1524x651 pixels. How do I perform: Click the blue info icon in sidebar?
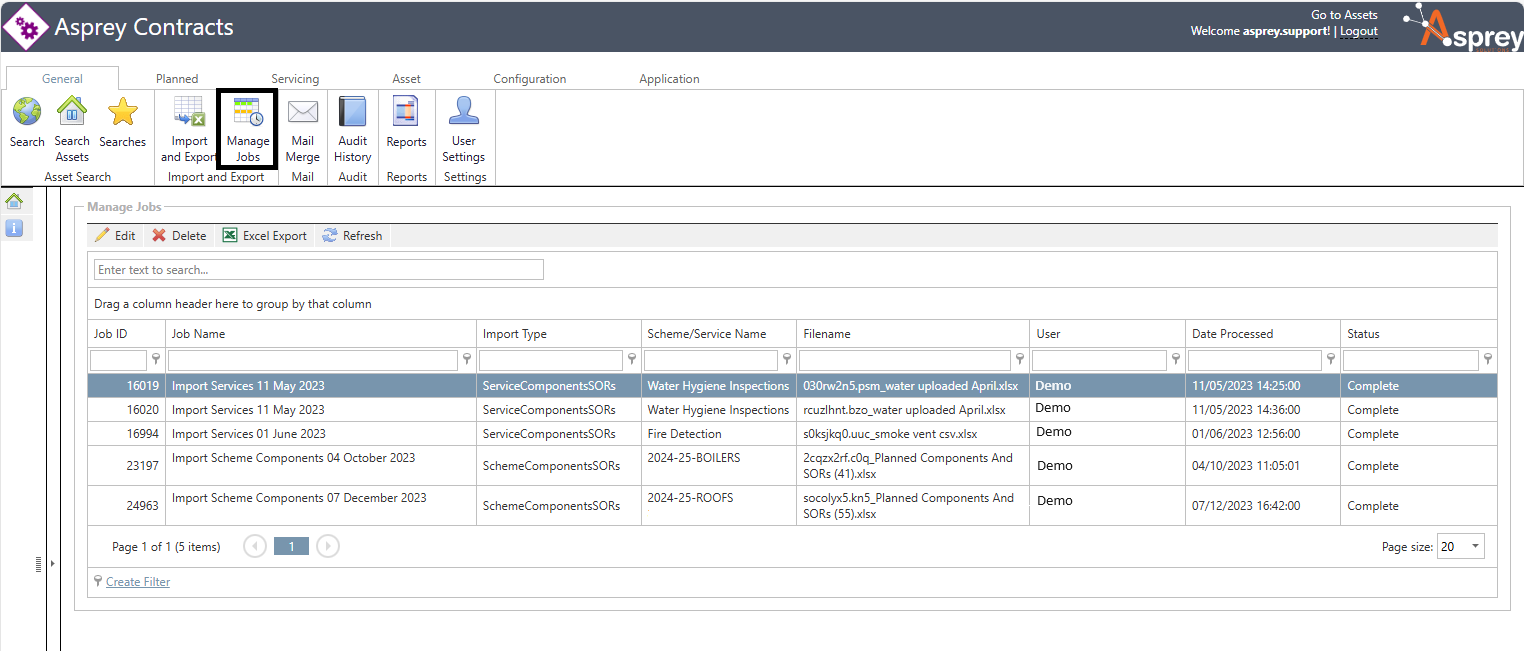(14, 228)
